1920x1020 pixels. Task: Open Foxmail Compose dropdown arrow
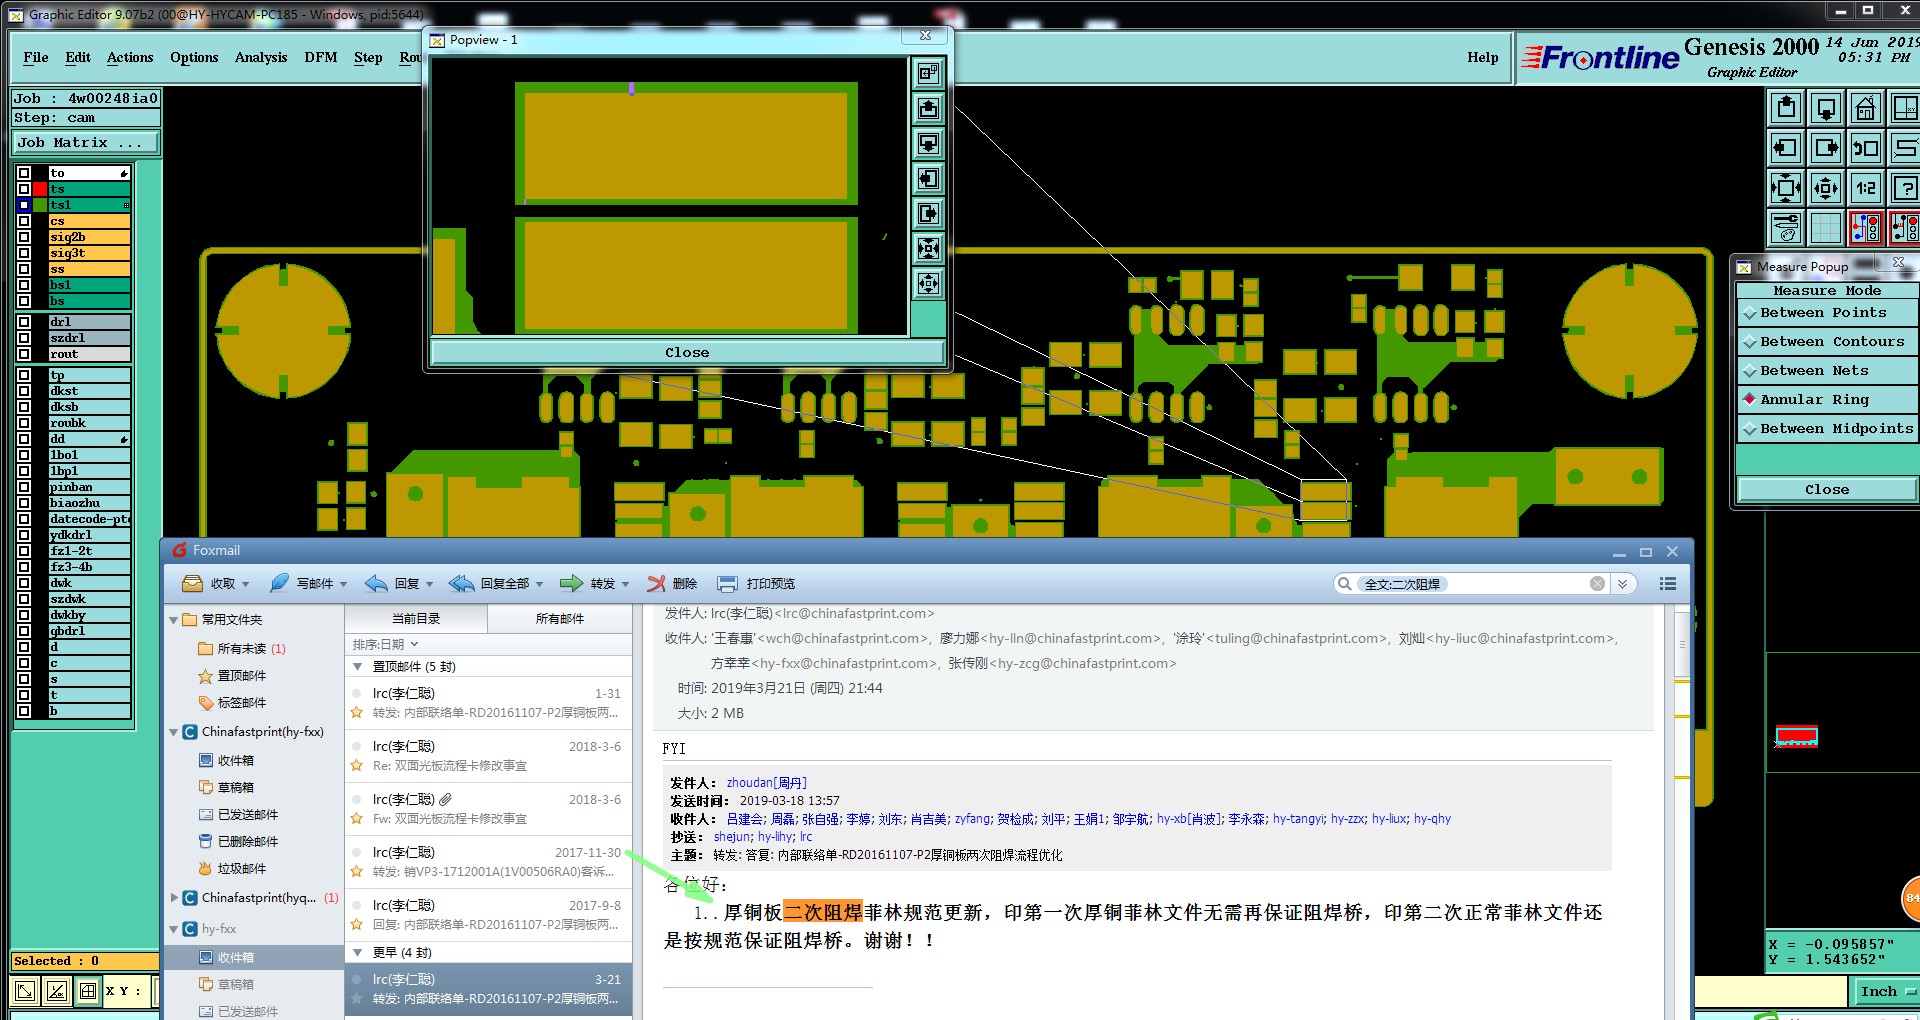tap(344, 585)
